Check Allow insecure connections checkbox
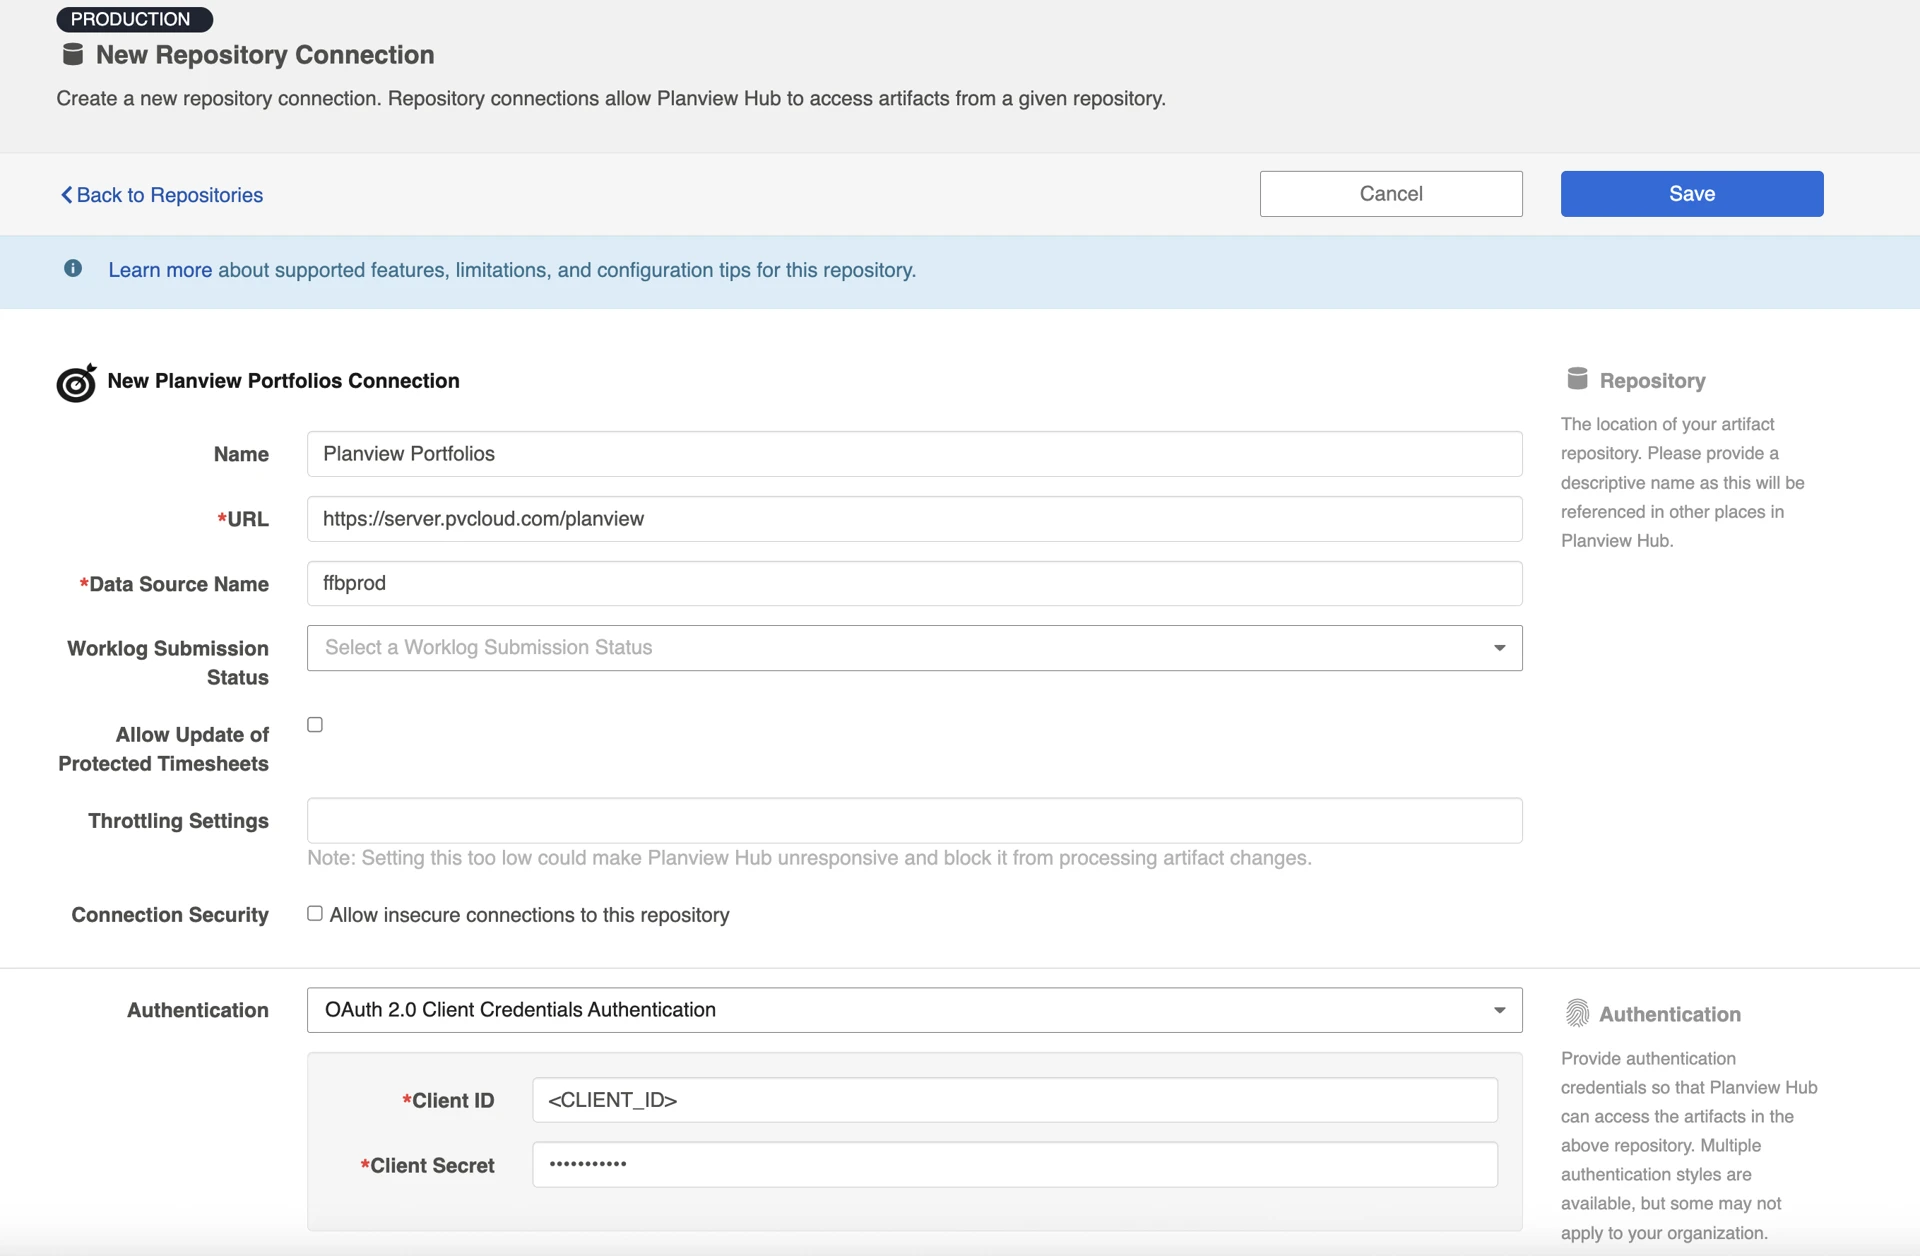This screenshot has width=1920, height=1256. 315,914
